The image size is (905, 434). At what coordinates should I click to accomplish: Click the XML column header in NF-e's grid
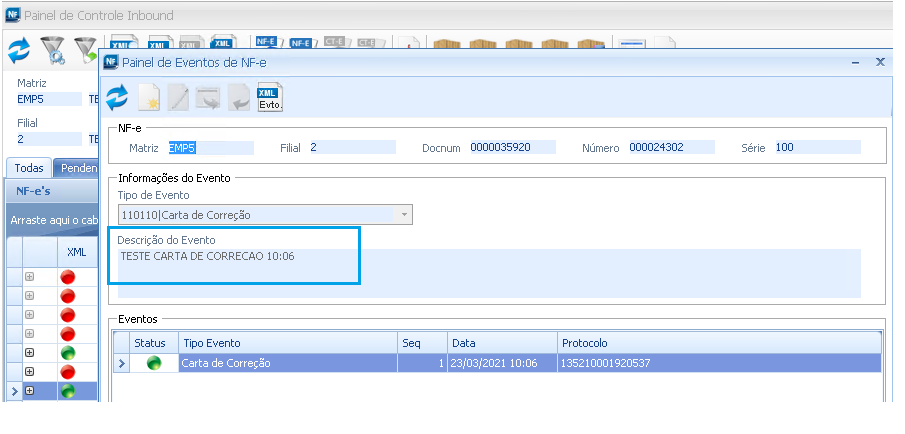[x=77, y=252]
